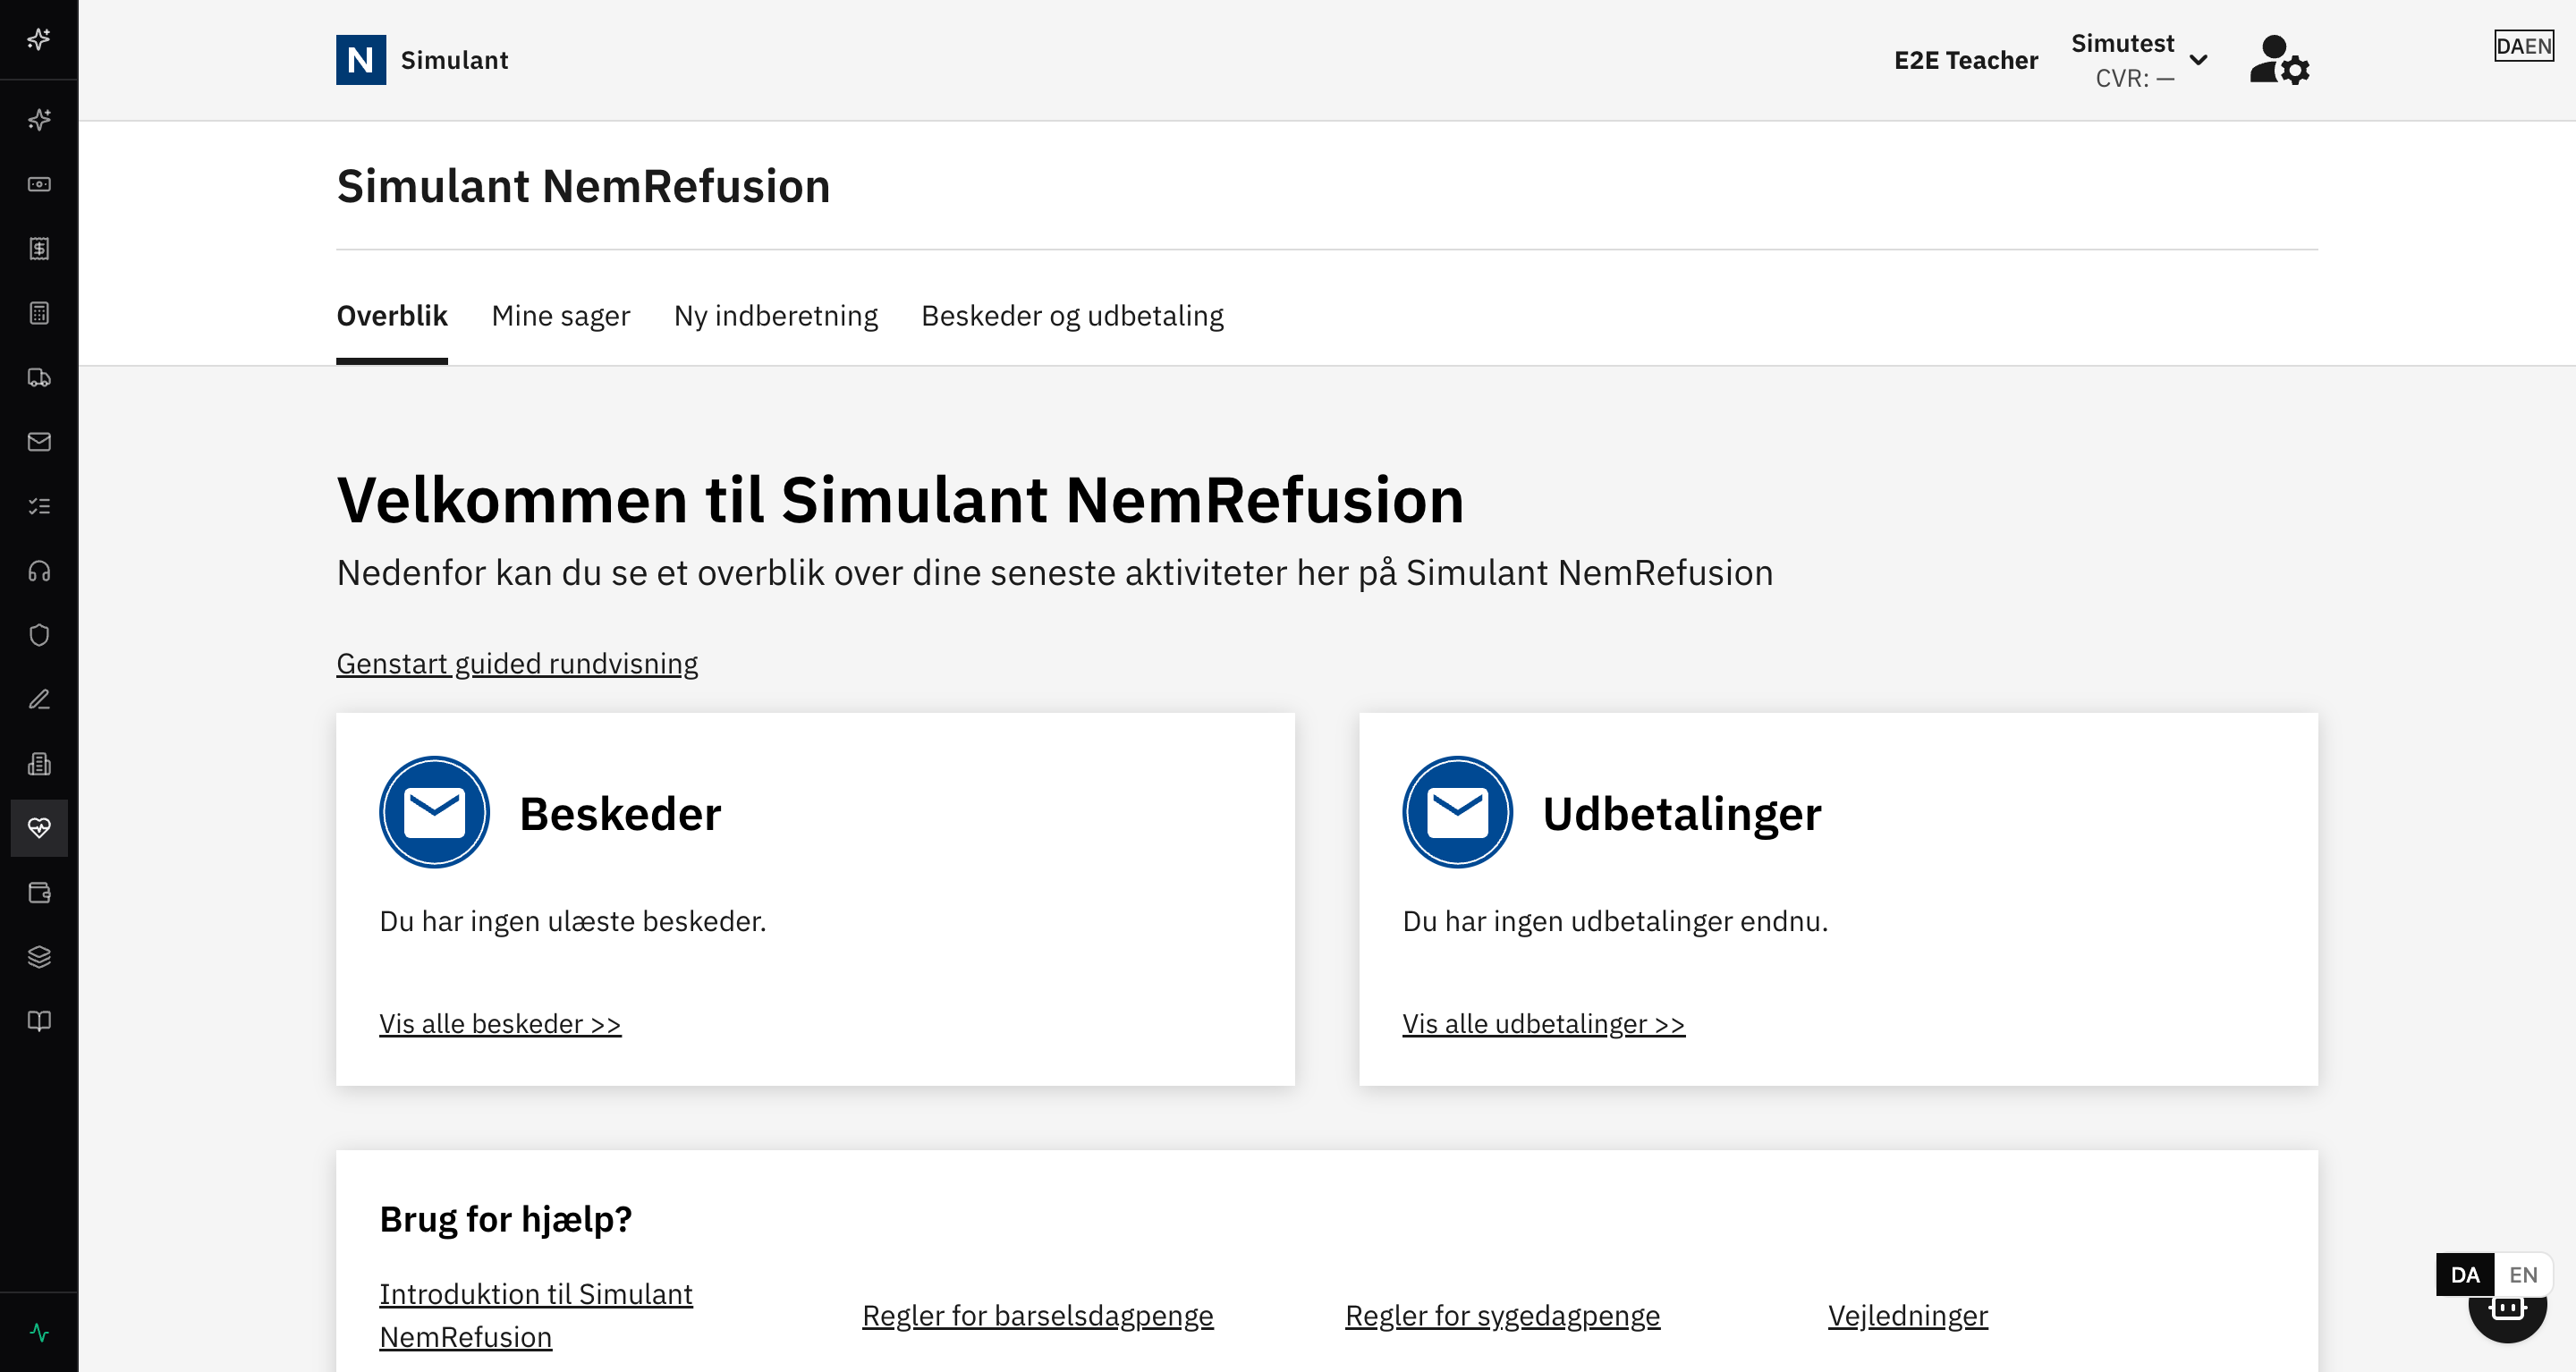
Task: Click the DAEN box at top right
Action: point(2523,46)
